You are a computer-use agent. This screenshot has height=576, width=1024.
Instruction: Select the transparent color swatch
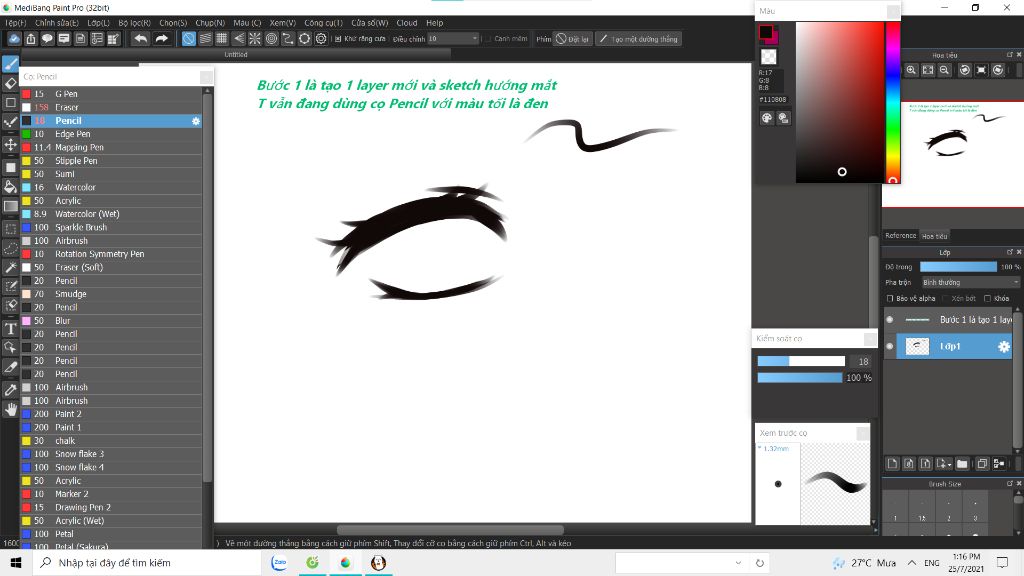click(x=769, y=57)
